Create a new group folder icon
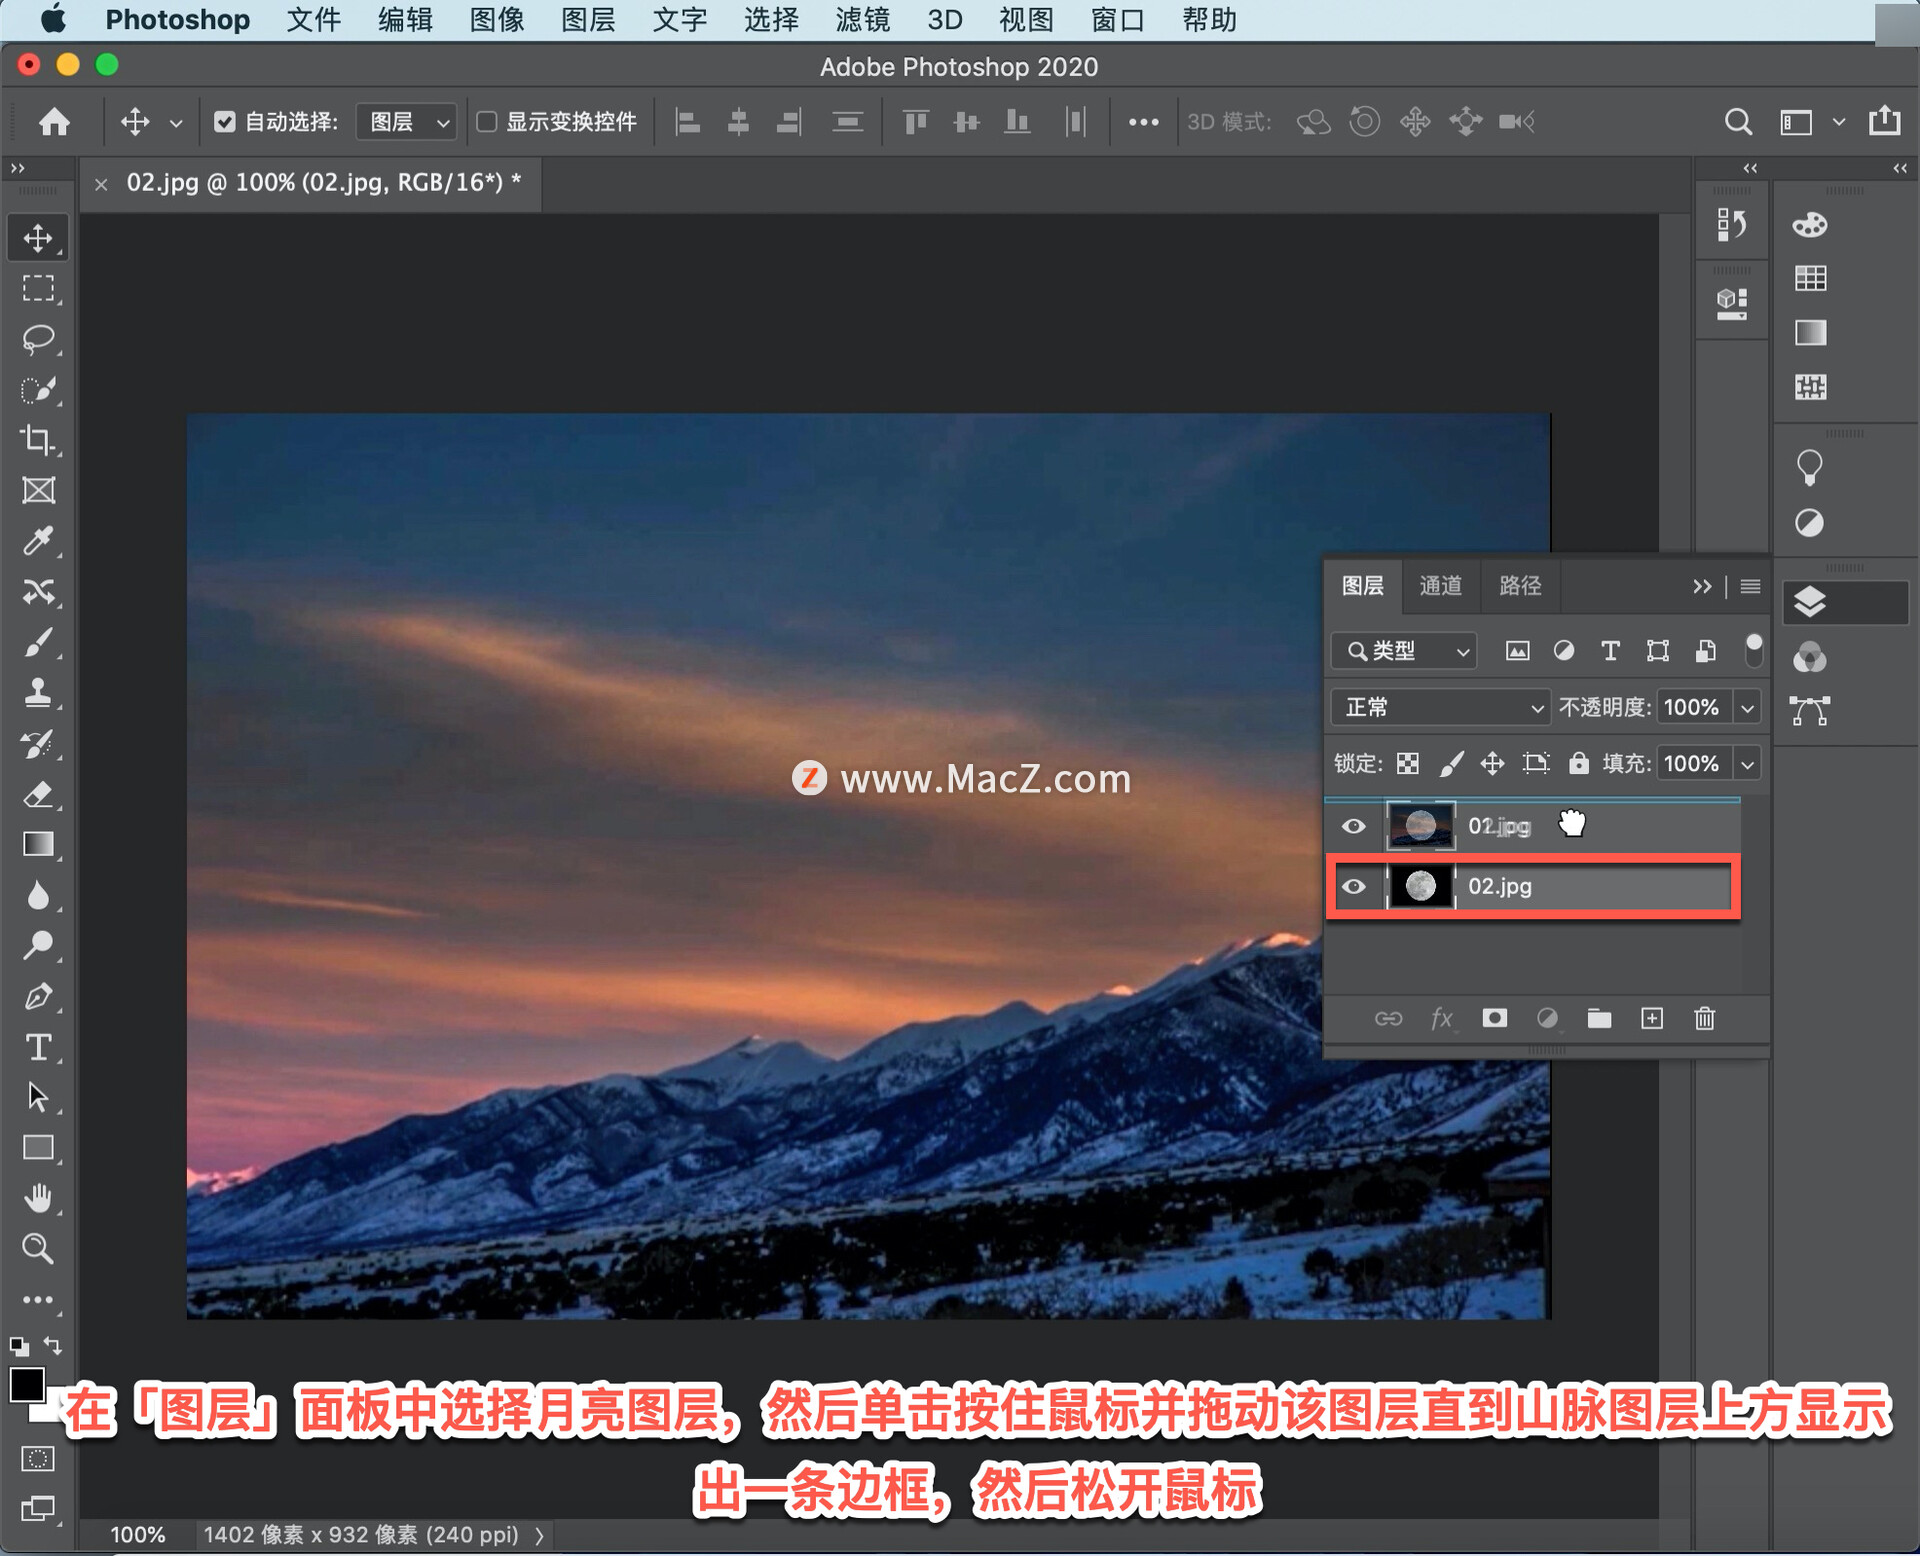 coord(1599,1018)
